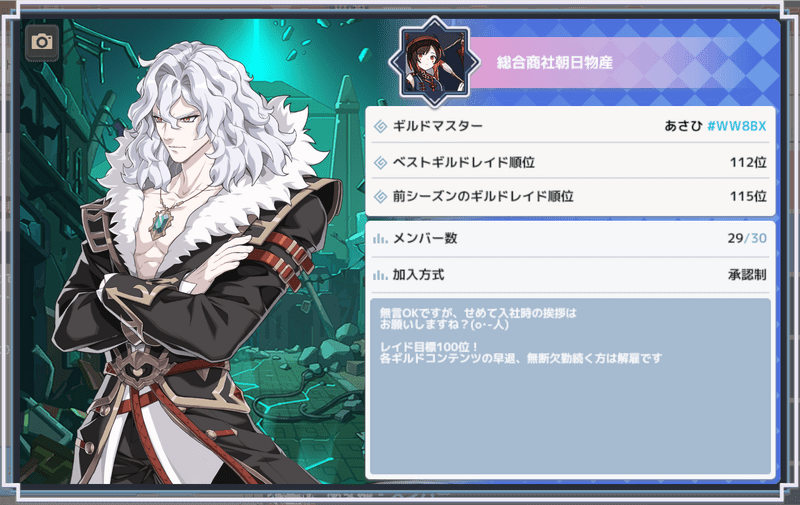Click the ベストギルドレイド順位 diamond icon

[x=381, y=163]
